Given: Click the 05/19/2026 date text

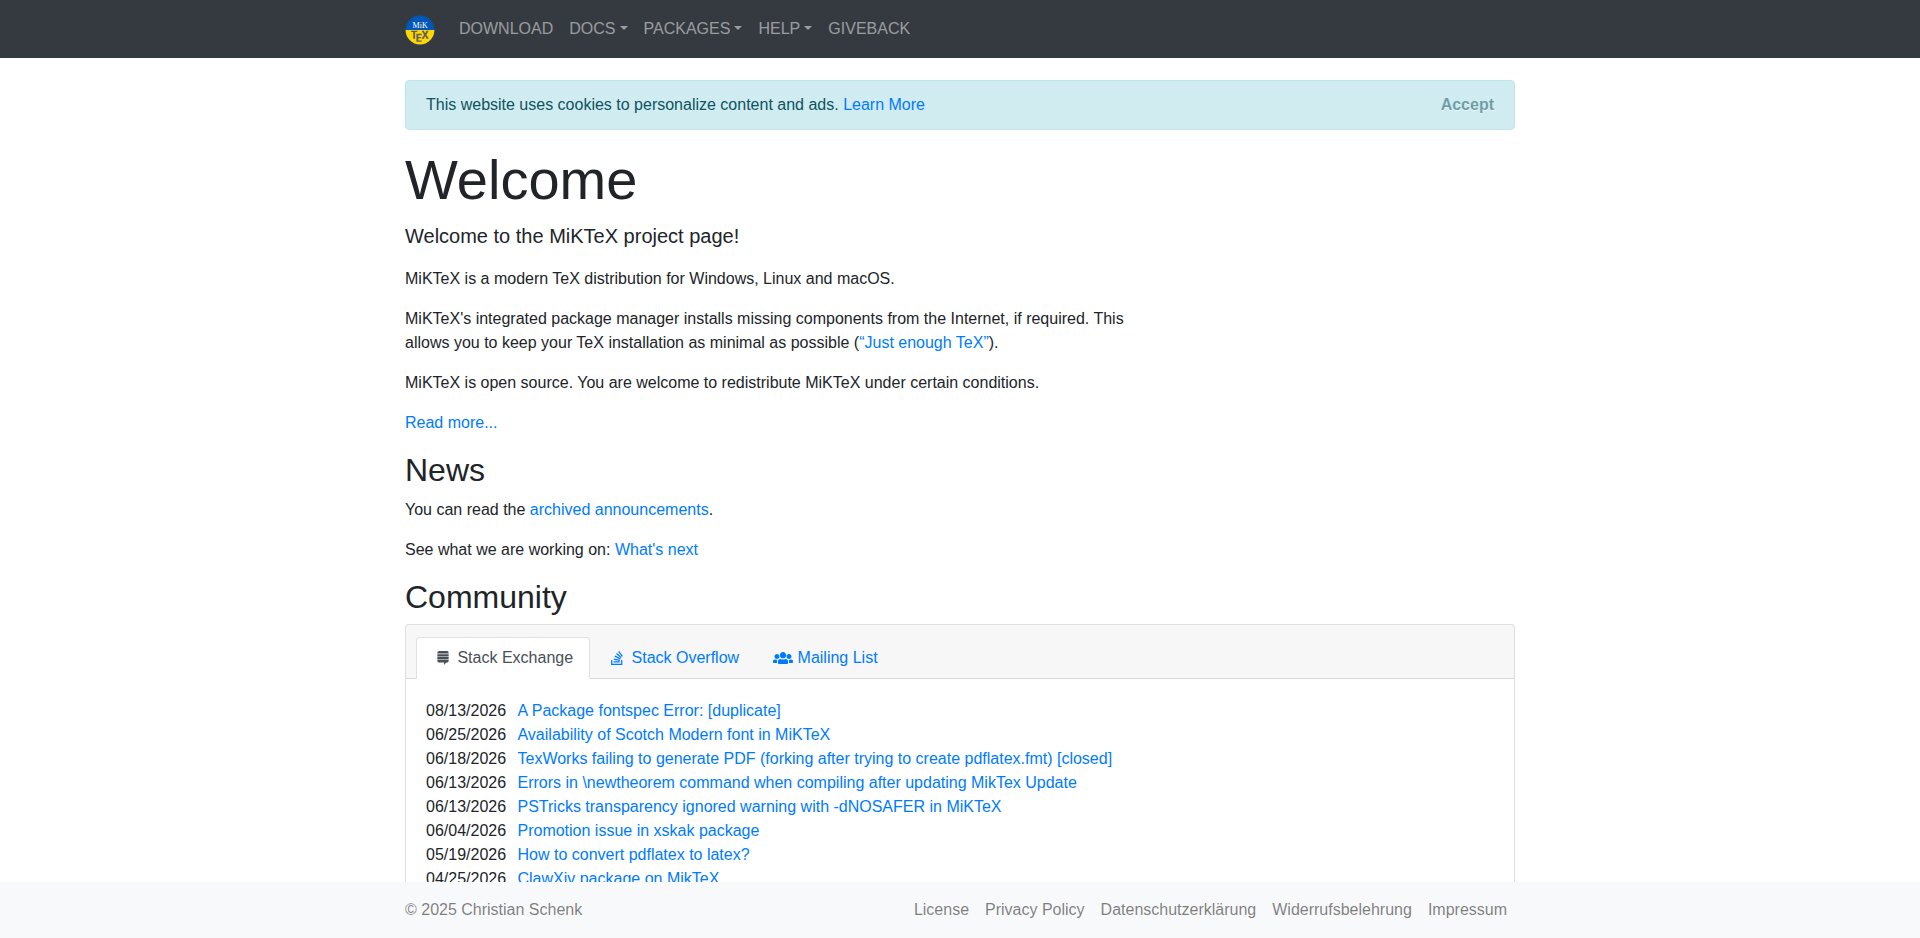Looking at the screenshot, I should (466, 854).
